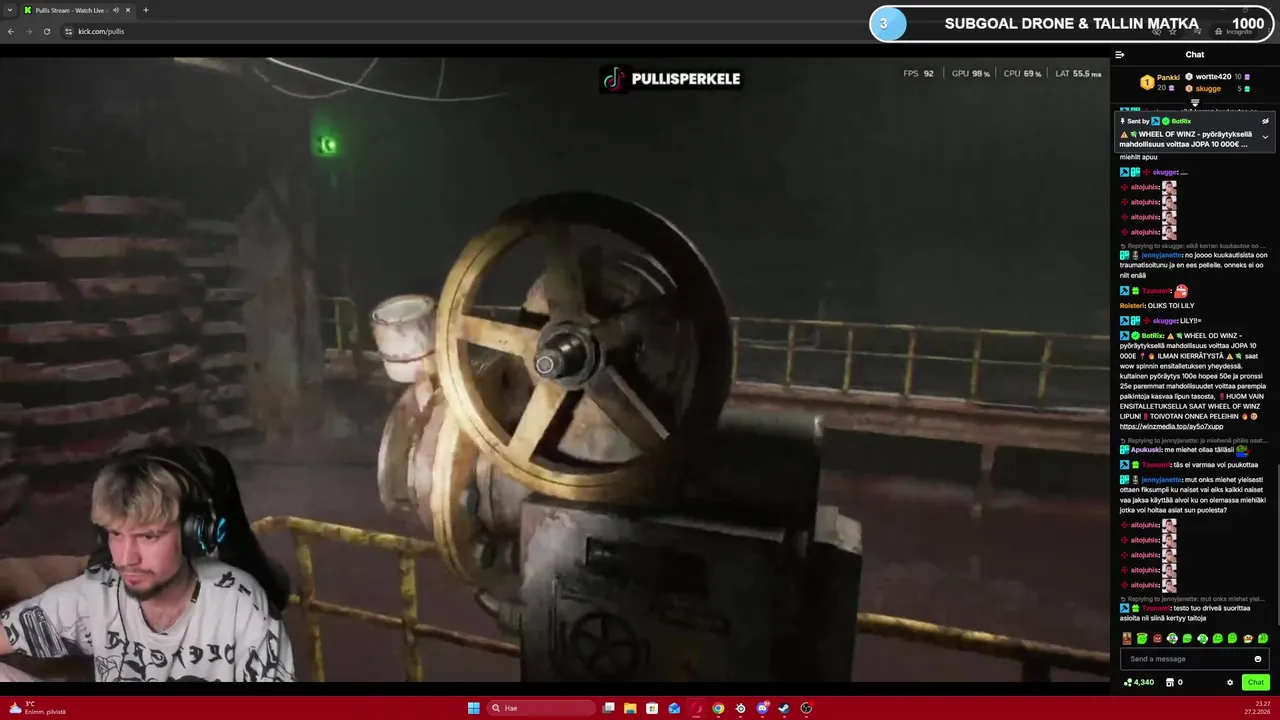
Task: Open the weather widget on taskbar
Action: click(x=36, y=708)
